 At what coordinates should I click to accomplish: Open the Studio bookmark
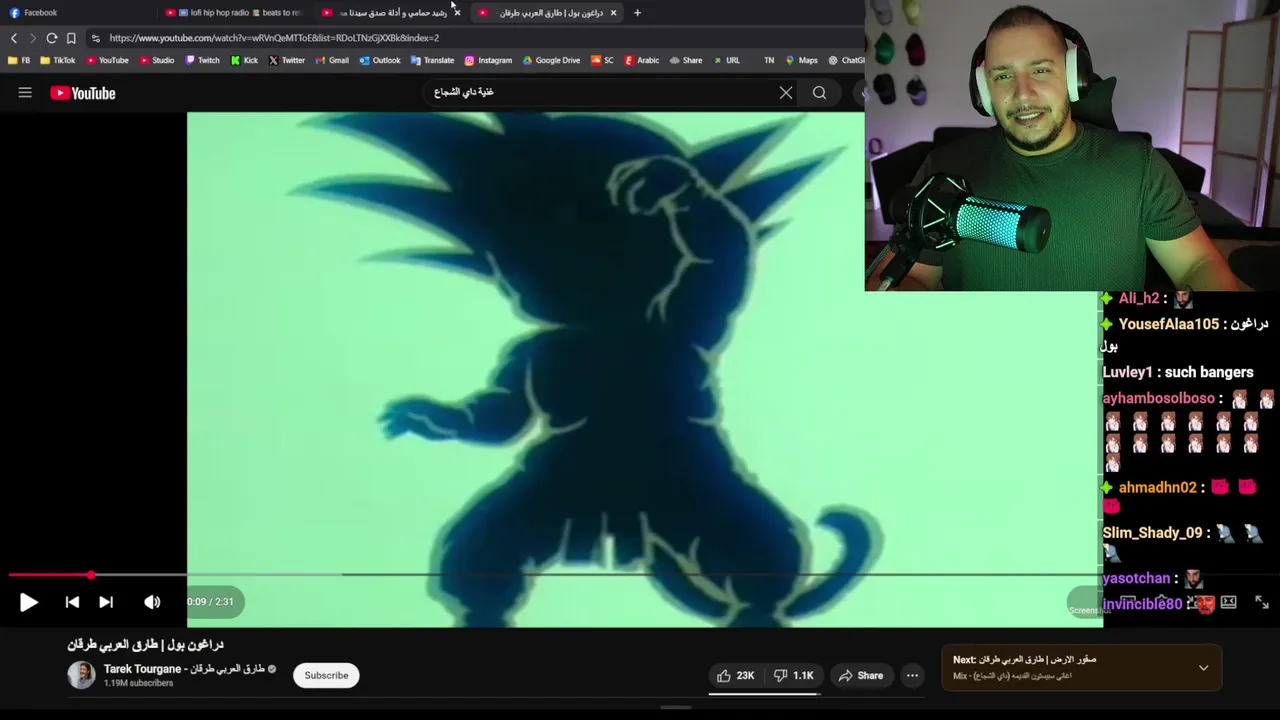point(157,60)
